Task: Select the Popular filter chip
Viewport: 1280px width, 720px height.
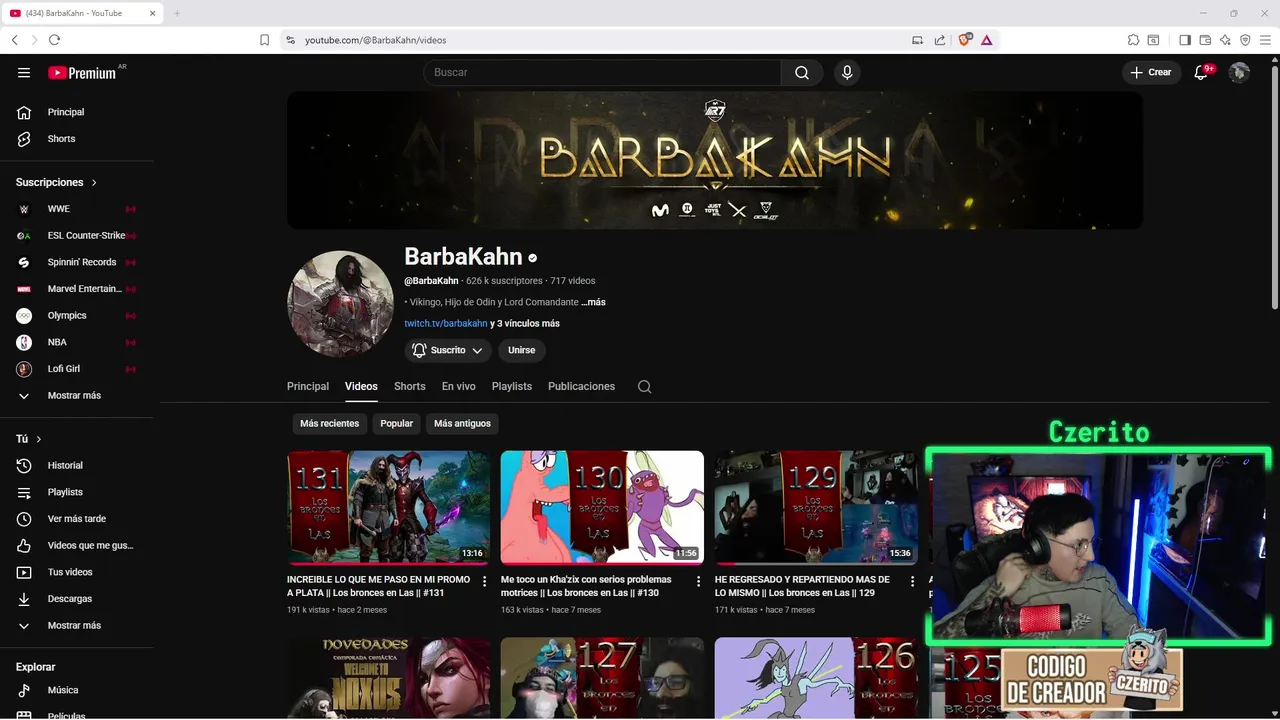Action: (396, 424)
